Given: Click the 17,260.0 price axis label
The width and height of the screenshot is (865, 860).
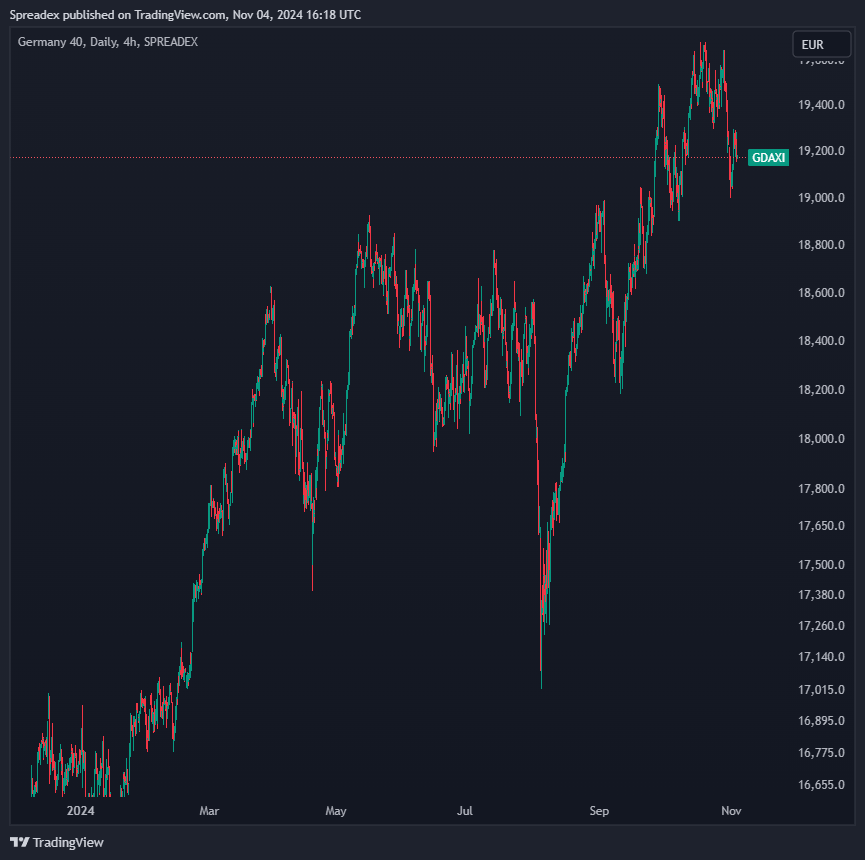Looking at the screenshot, I should point(821,626).
